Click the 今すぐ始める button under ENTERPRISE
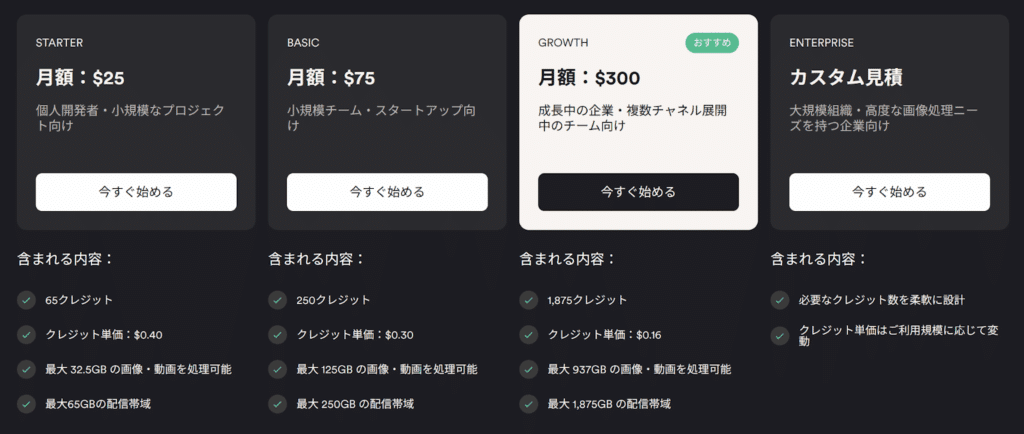This screenshot has width=1024, height=434. [x=889, y=192]
